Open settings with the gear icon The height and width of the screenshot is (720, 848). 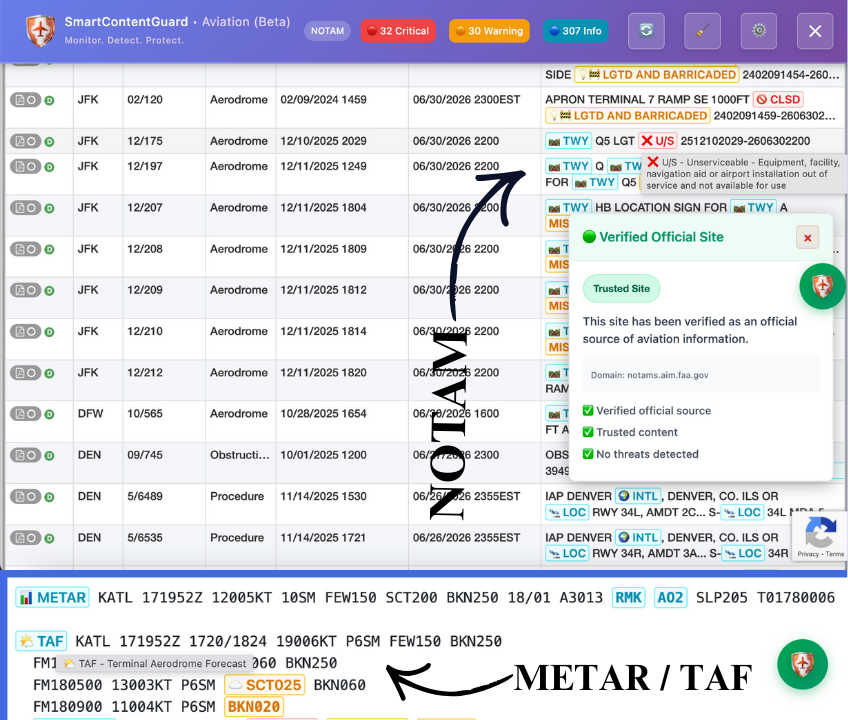pos(758,31)
